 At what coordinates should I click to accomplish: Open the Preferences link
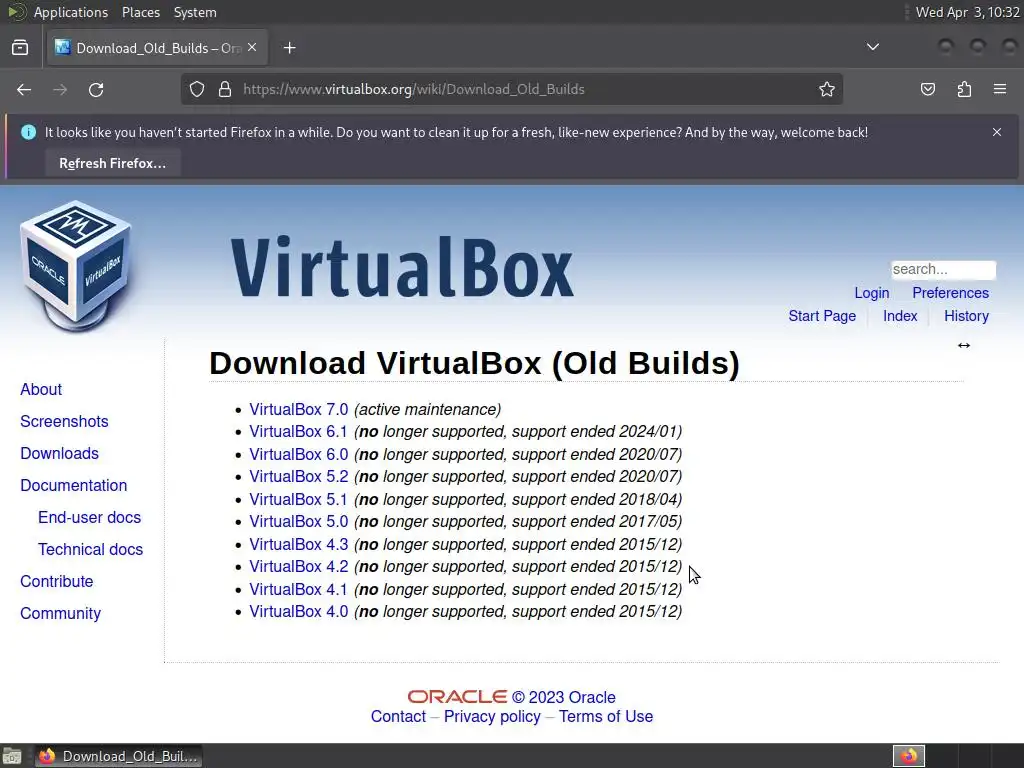pos(950,293)
